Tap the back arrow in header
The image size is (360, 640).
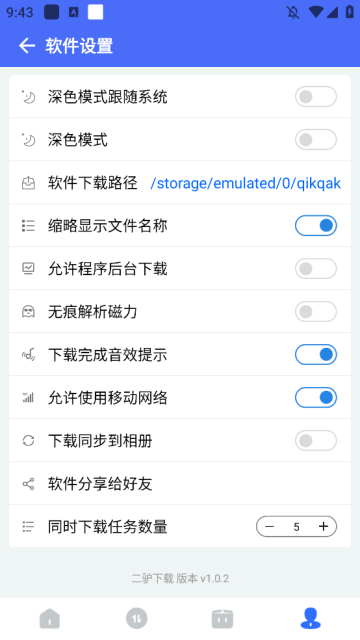click(x=27, y=46)
